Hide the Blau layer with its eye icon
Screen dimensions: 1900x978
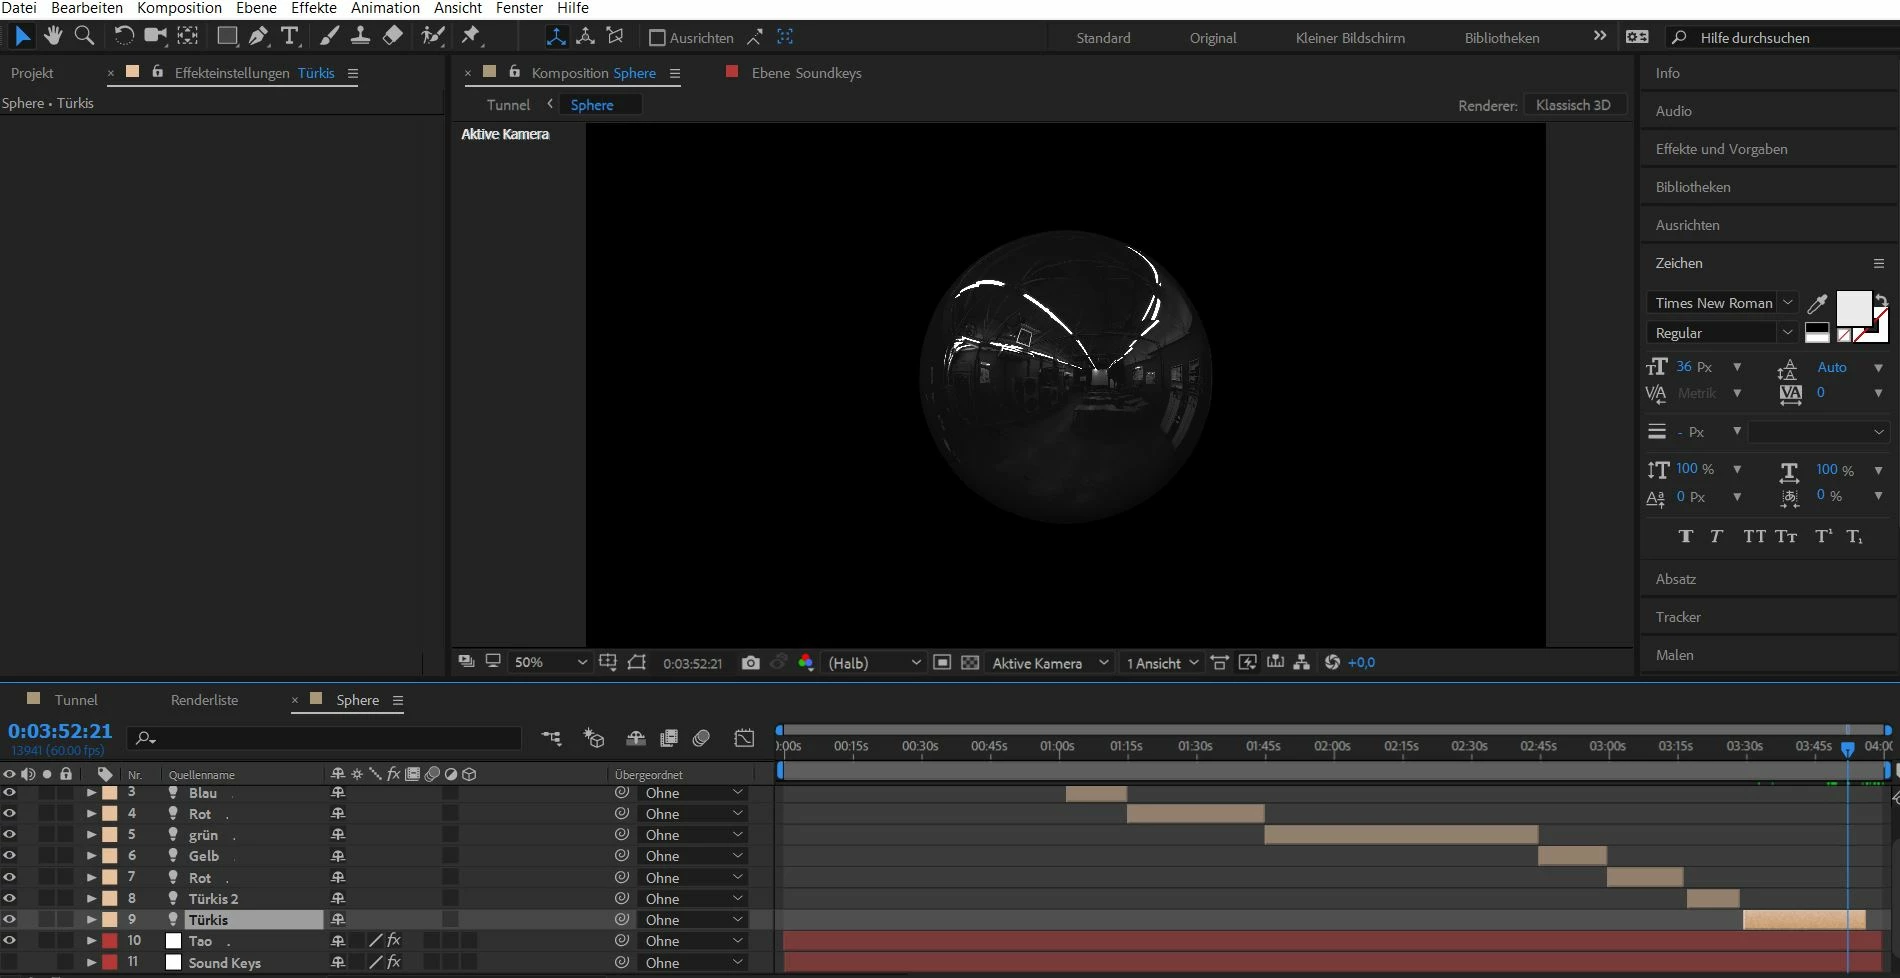[9, 793]
